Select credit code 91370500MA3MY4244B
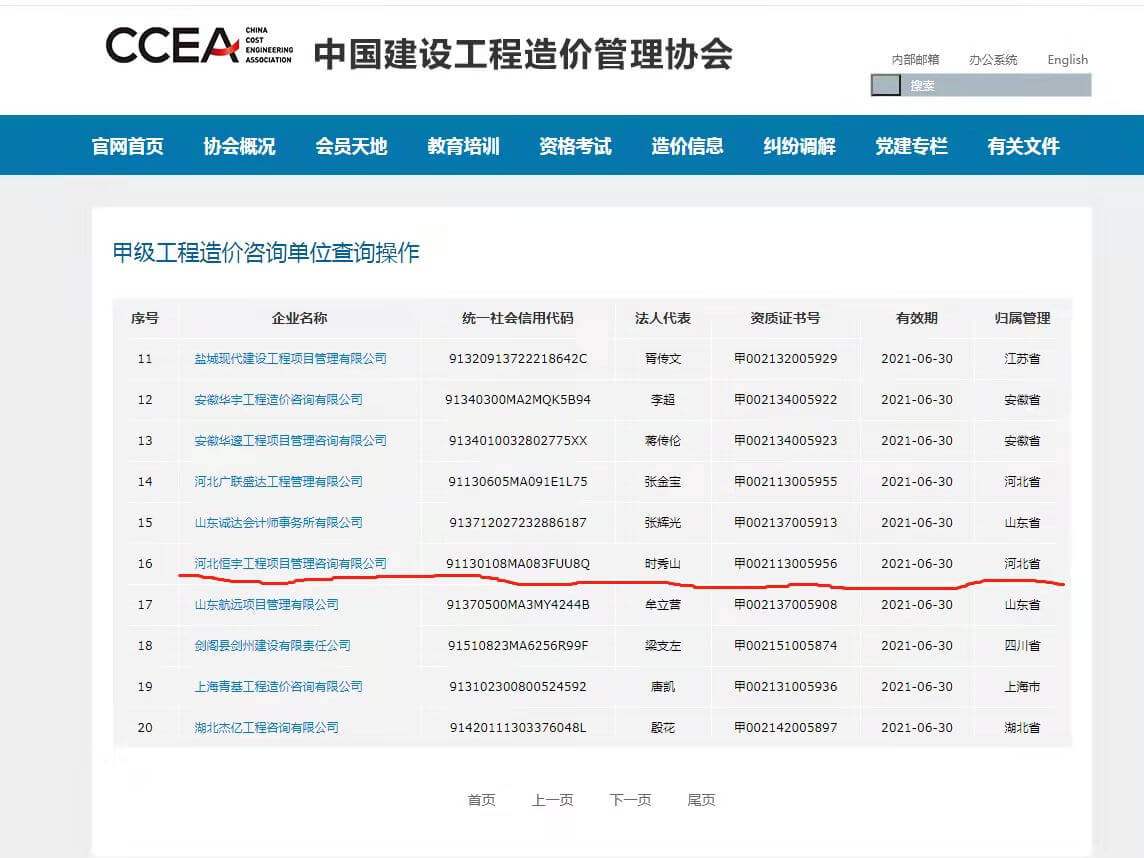The image size is (1144, 858). [517, 604]
